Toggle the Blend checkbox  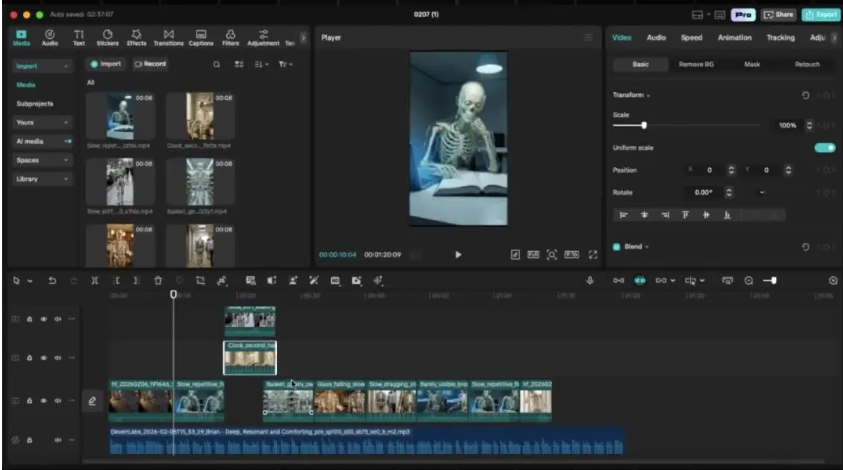pyautogui.click(x=616, y=246)
